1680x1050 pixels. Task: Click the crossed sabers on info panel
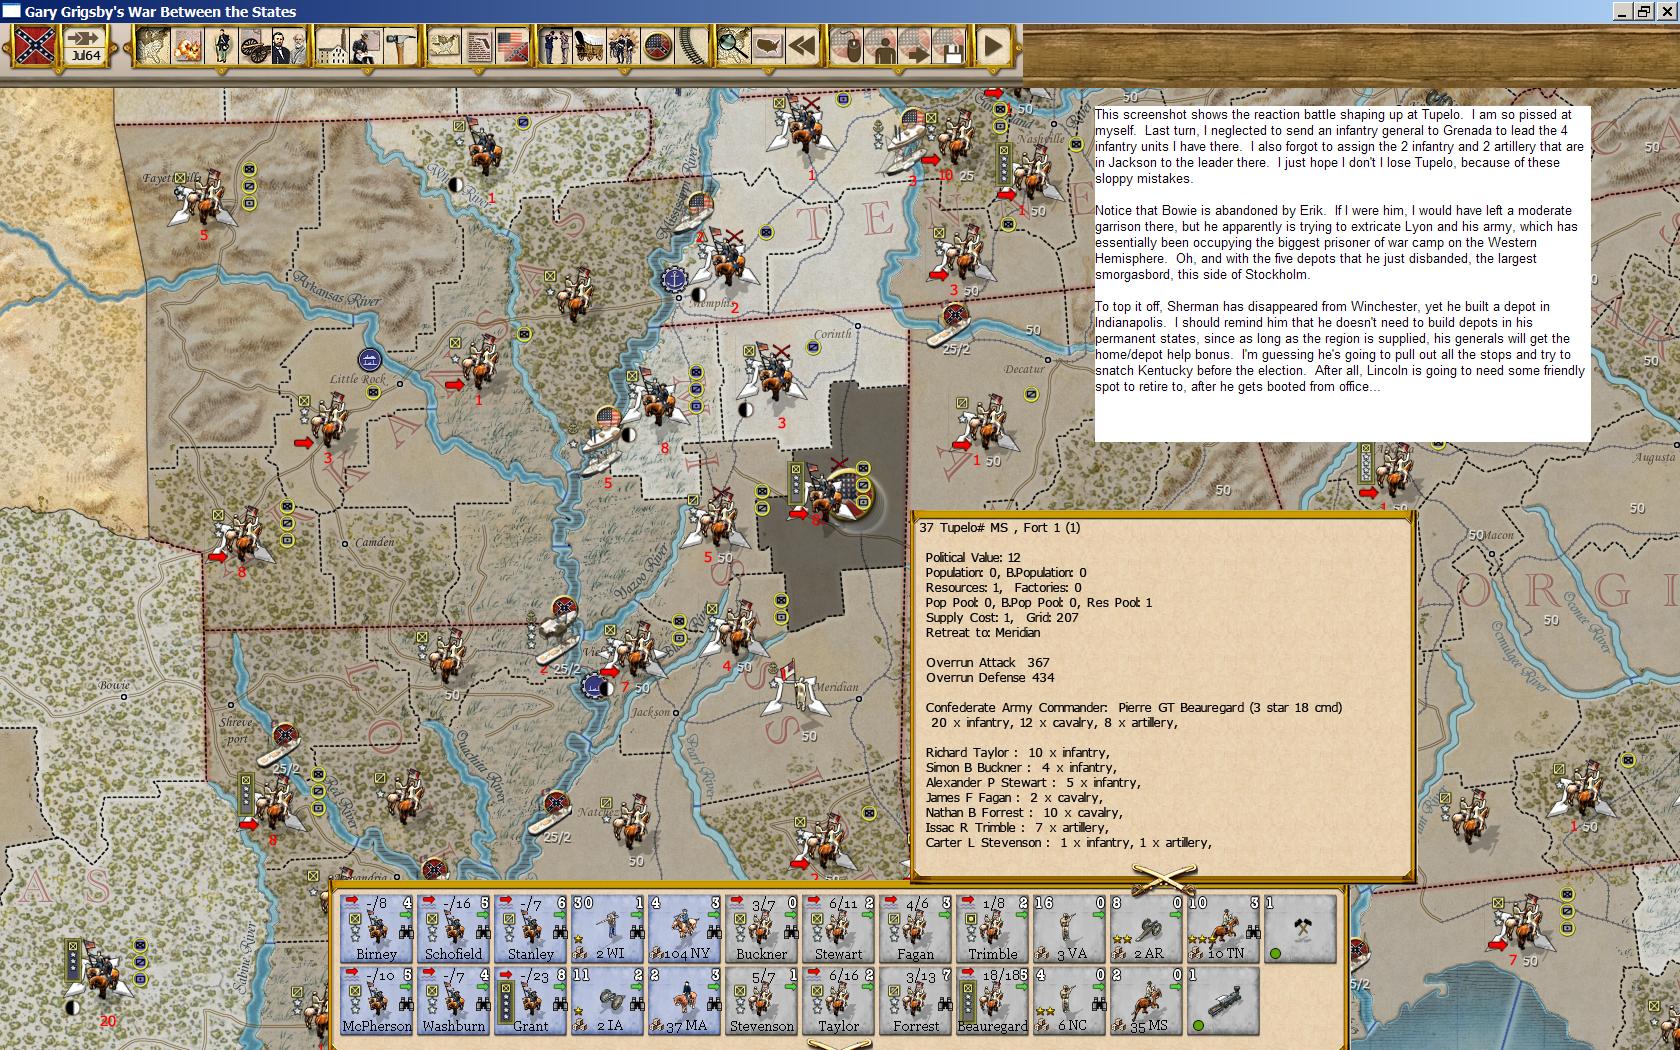click(x=1163, y=880)
